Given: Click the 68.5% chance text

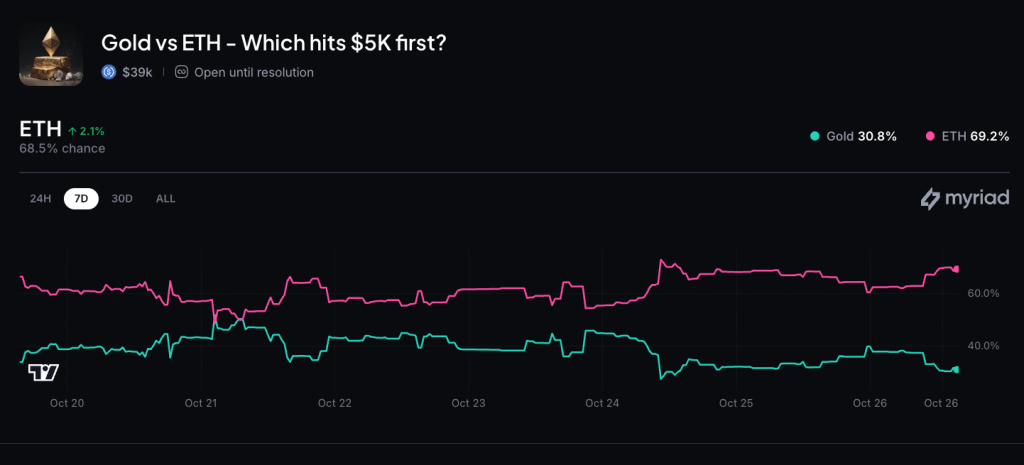Looking at the screenshot, I should point(62,149).
